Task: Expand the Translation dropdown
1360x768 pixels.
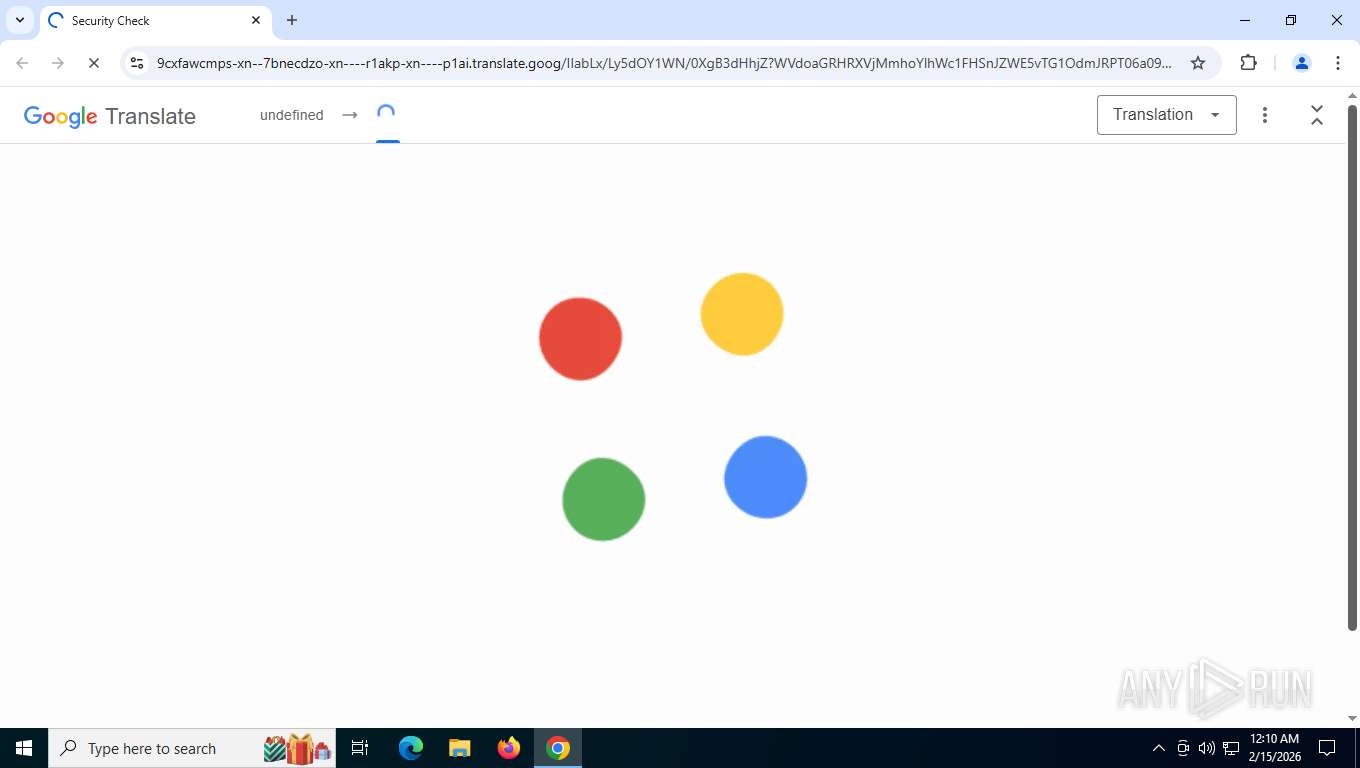Action: pos(1167,115)
